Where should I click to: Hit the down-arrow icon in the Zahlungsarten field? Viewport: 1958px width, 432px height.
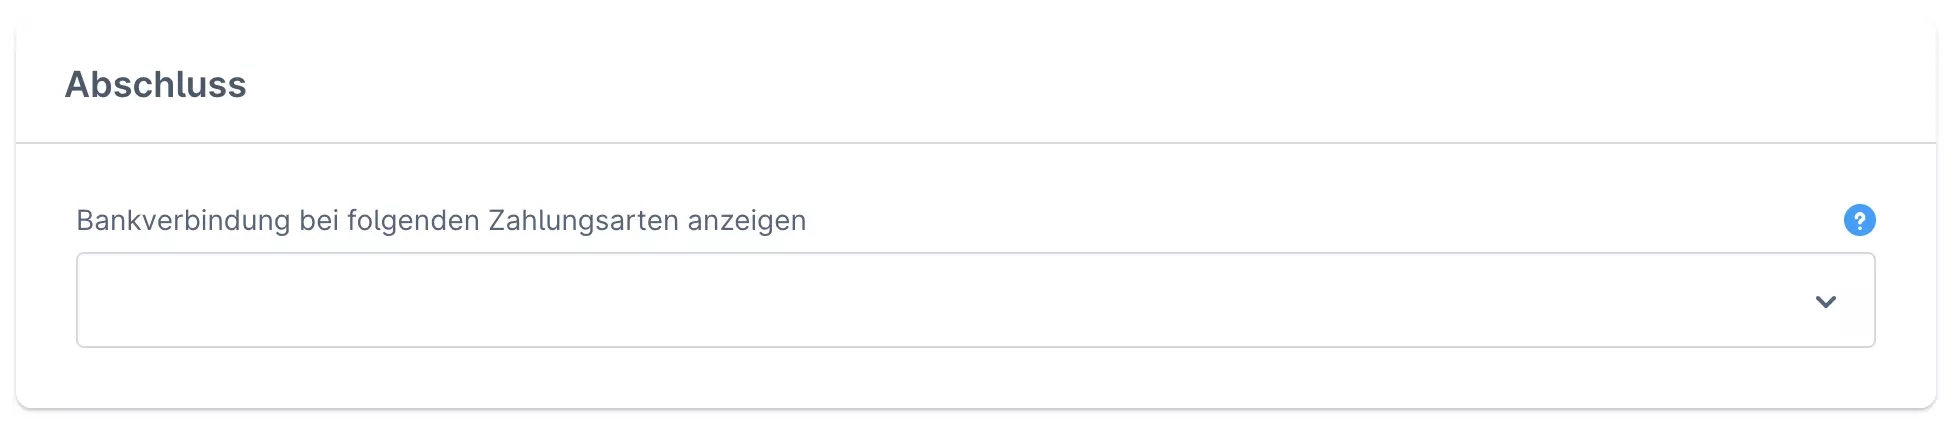click(x=1825, y=301)
